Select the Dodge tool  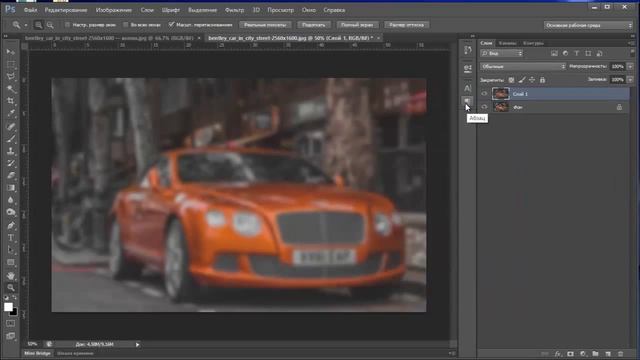coord(11,212)
